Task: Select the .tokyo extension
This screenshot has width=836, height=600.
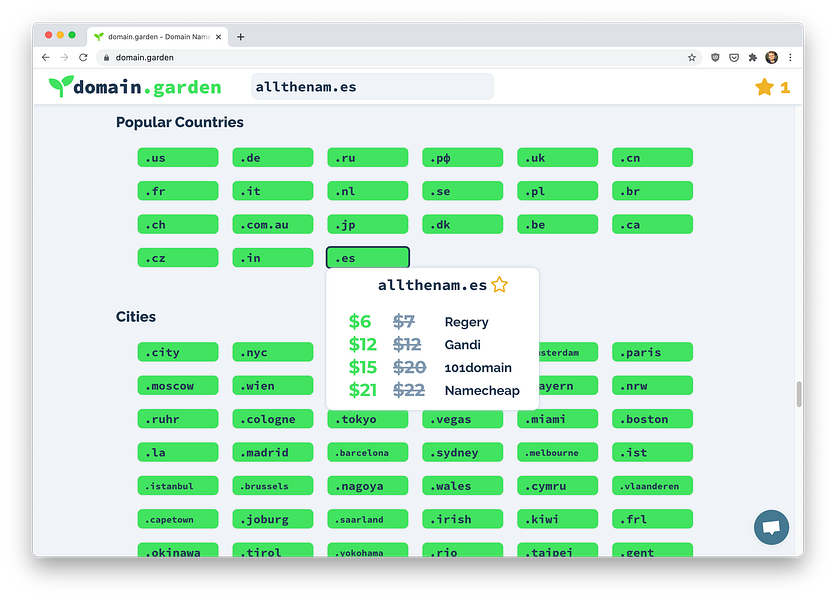Action: [368, 419]
